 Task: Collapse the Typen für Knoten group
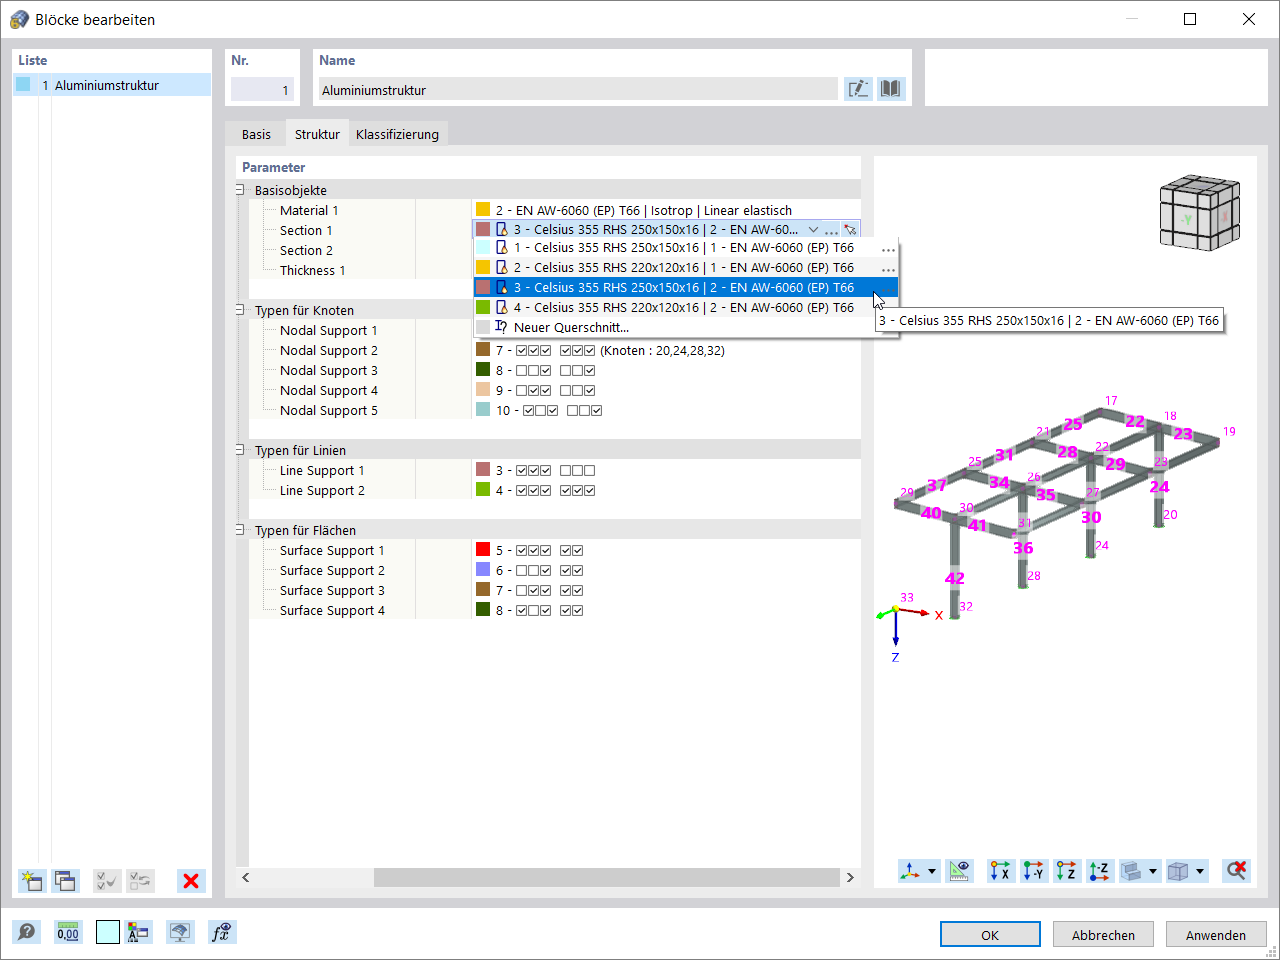click(x=240, y=310)
